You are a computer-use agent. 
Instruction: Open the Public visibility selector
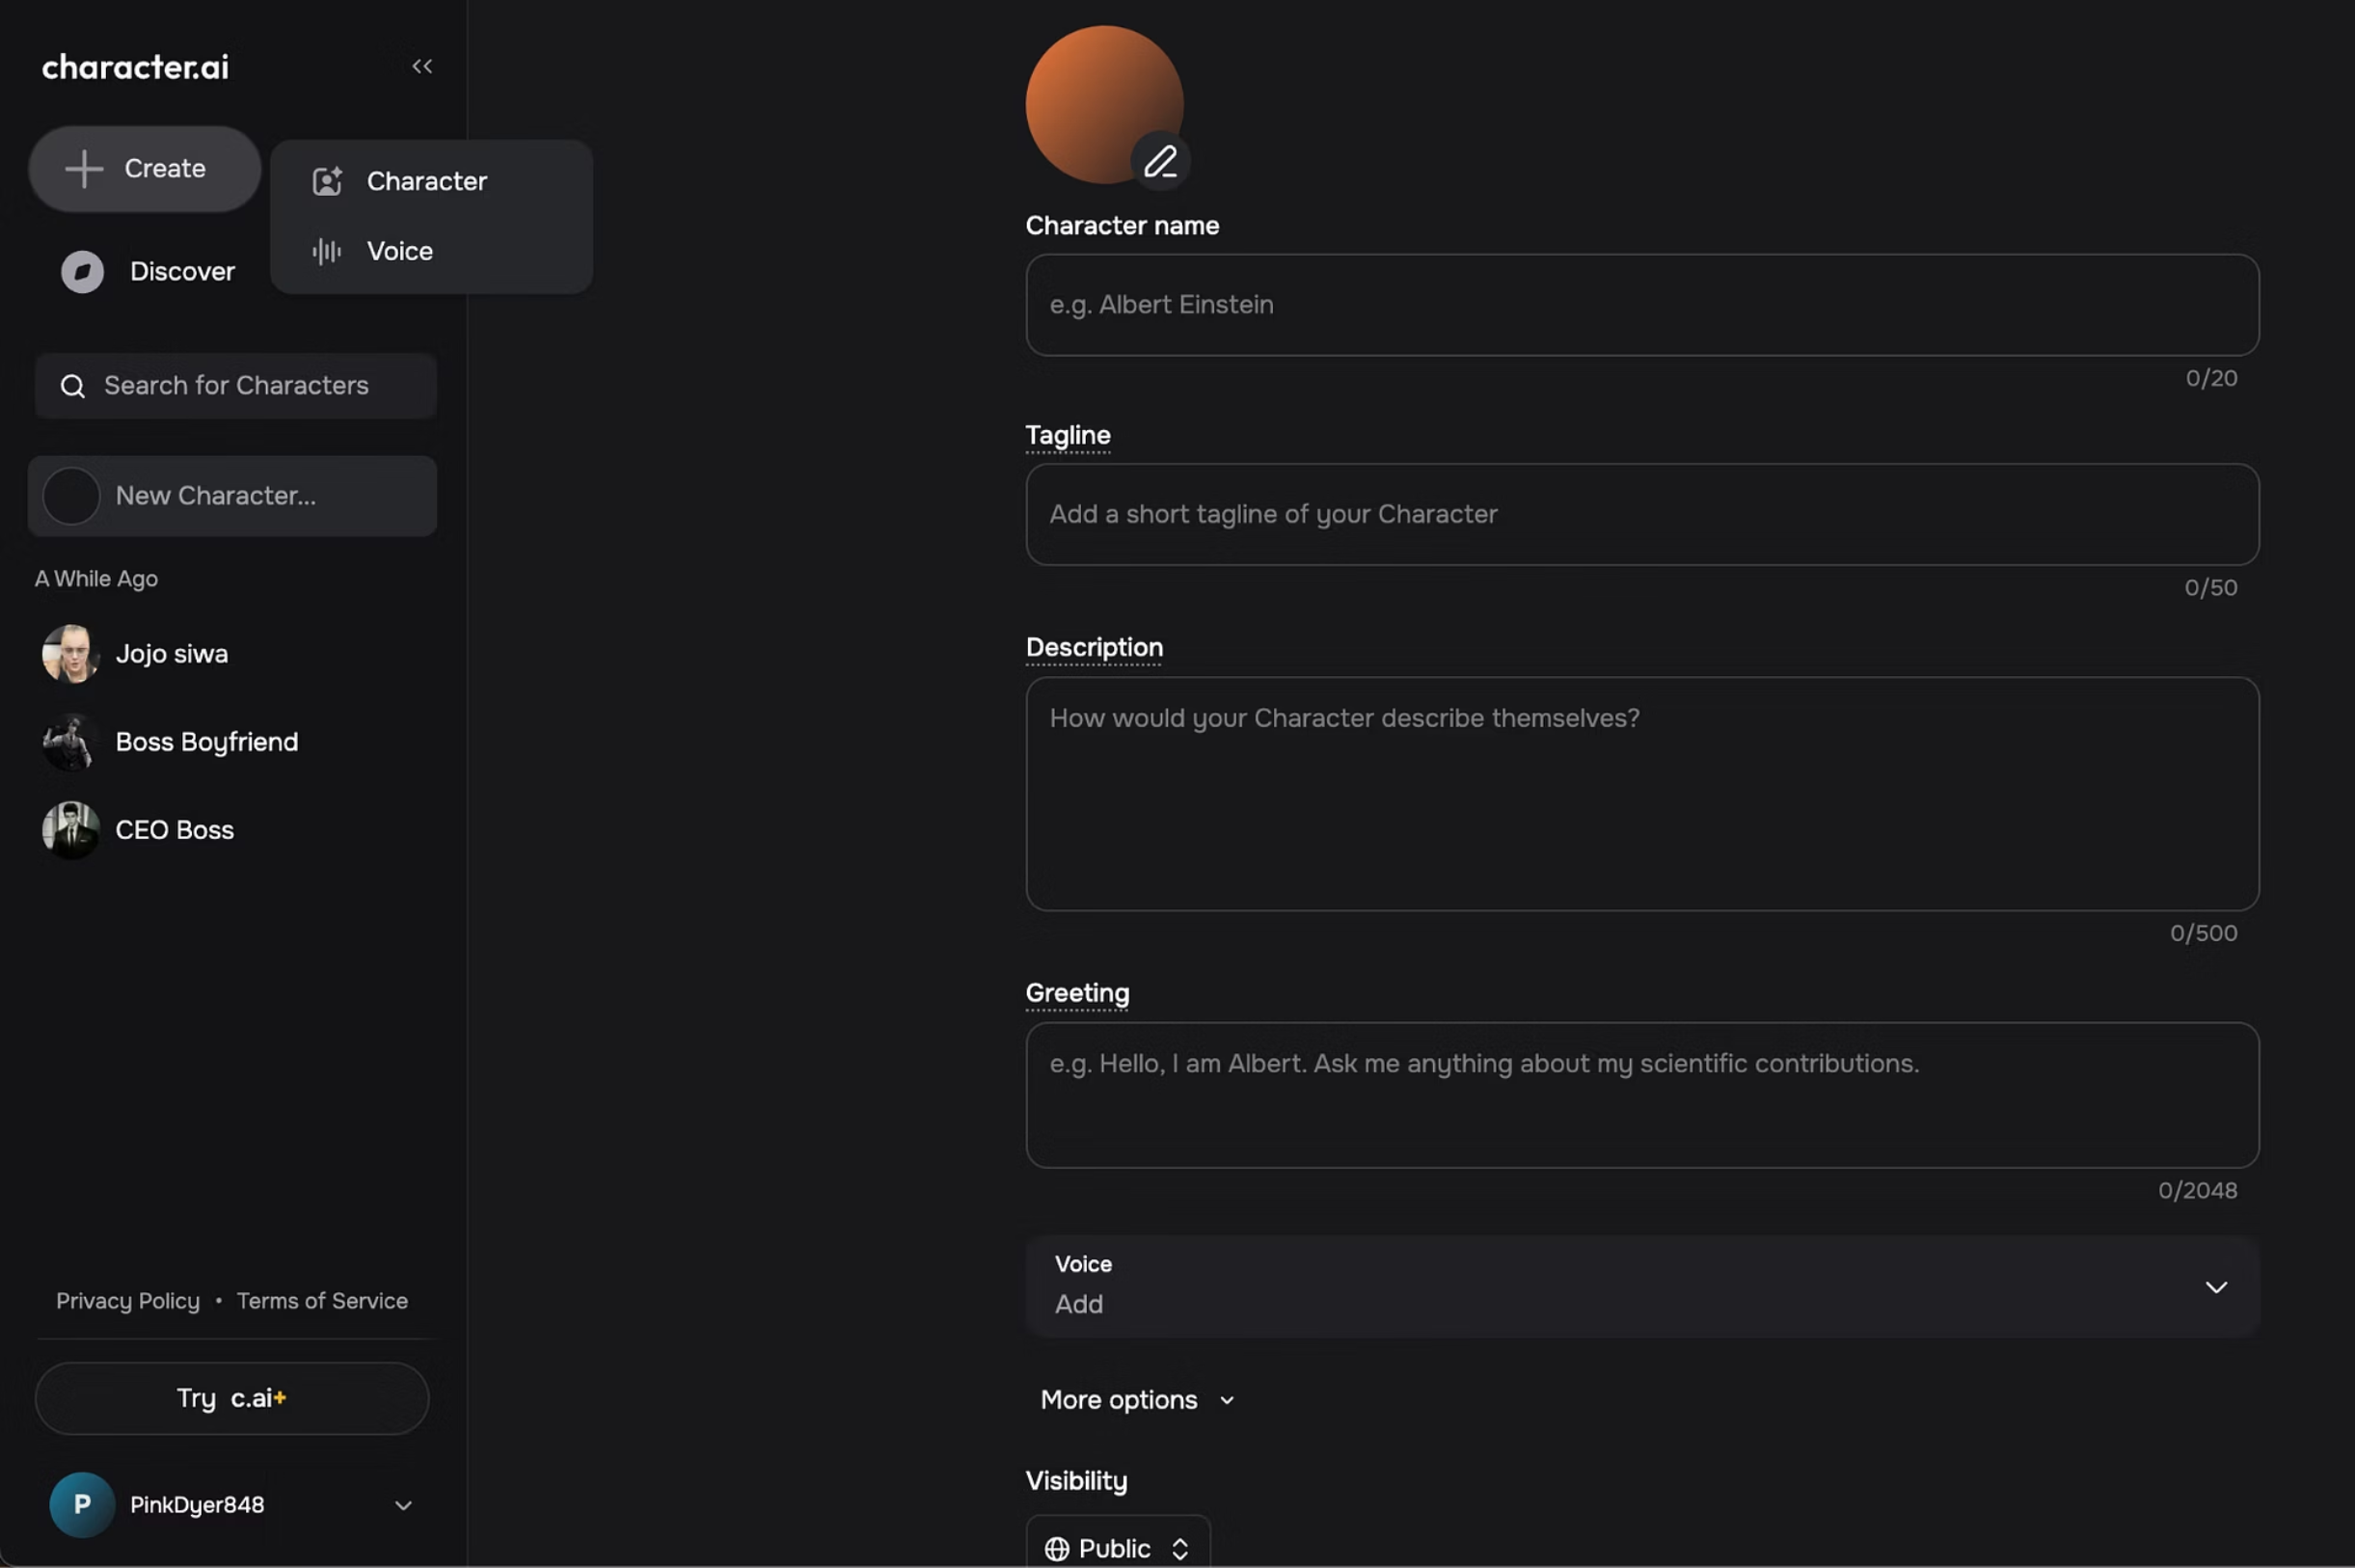(x=1117, y=1548)
